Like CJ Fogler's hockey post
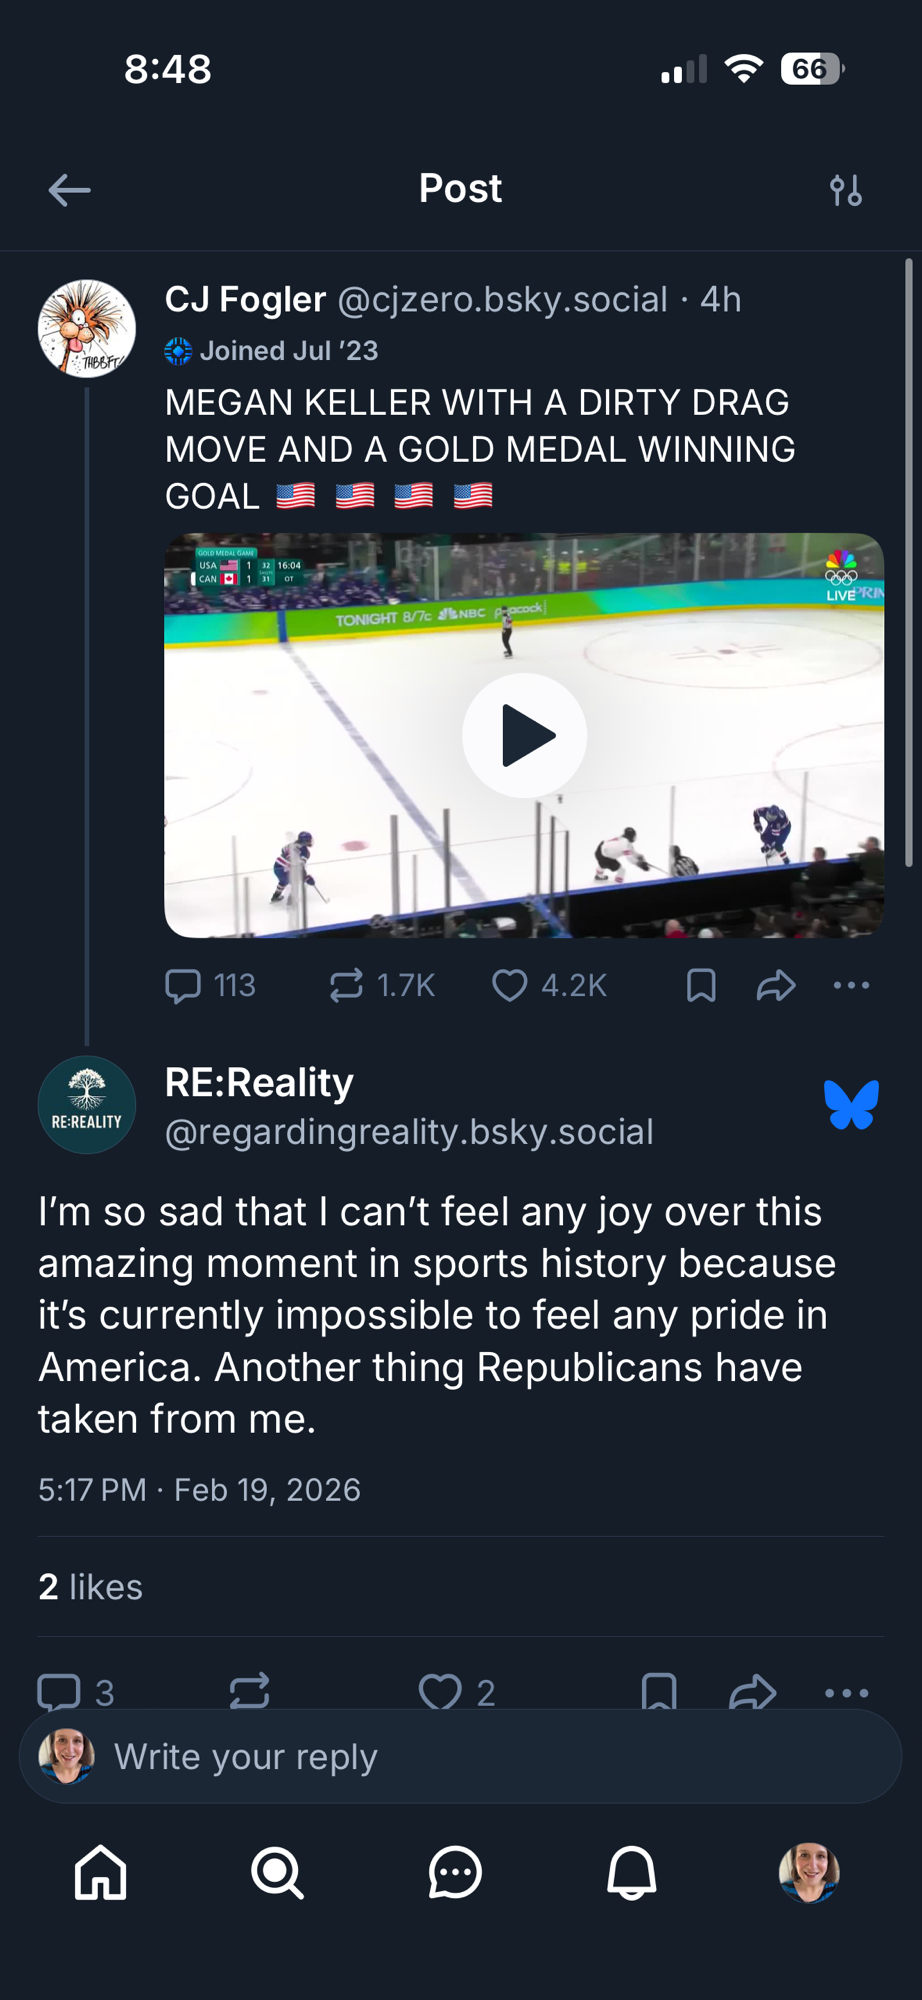Image resolution: width=922 pixels, height=2000 pixels. tap(510, 986)
